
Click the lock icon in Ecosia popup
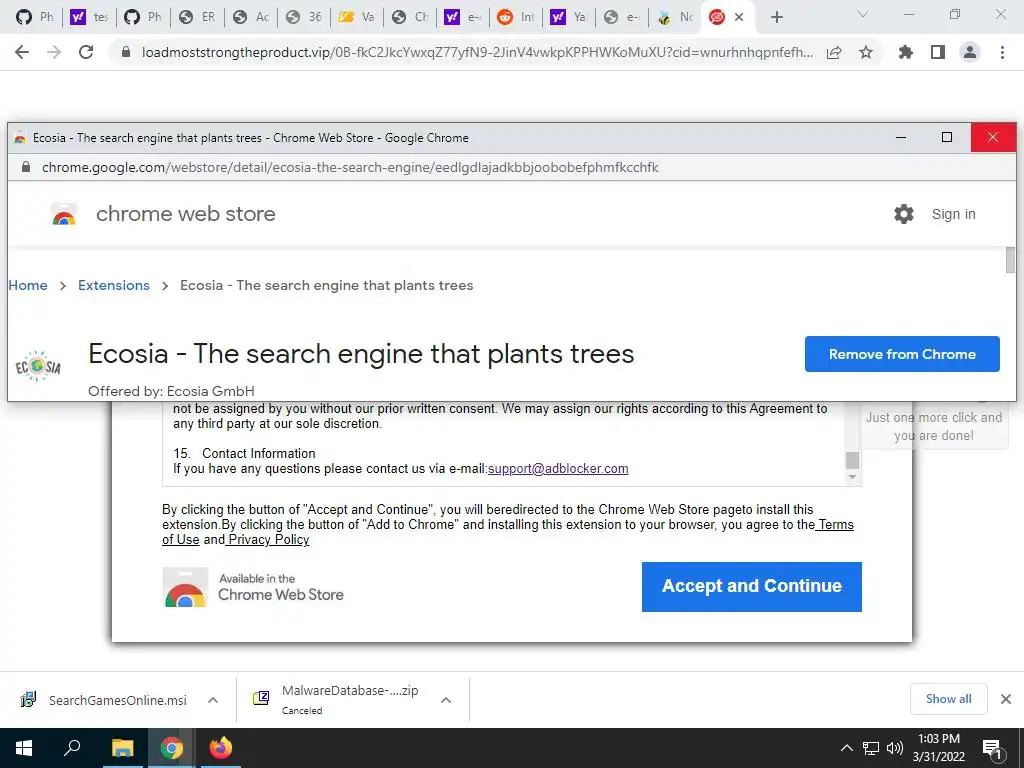26,167
